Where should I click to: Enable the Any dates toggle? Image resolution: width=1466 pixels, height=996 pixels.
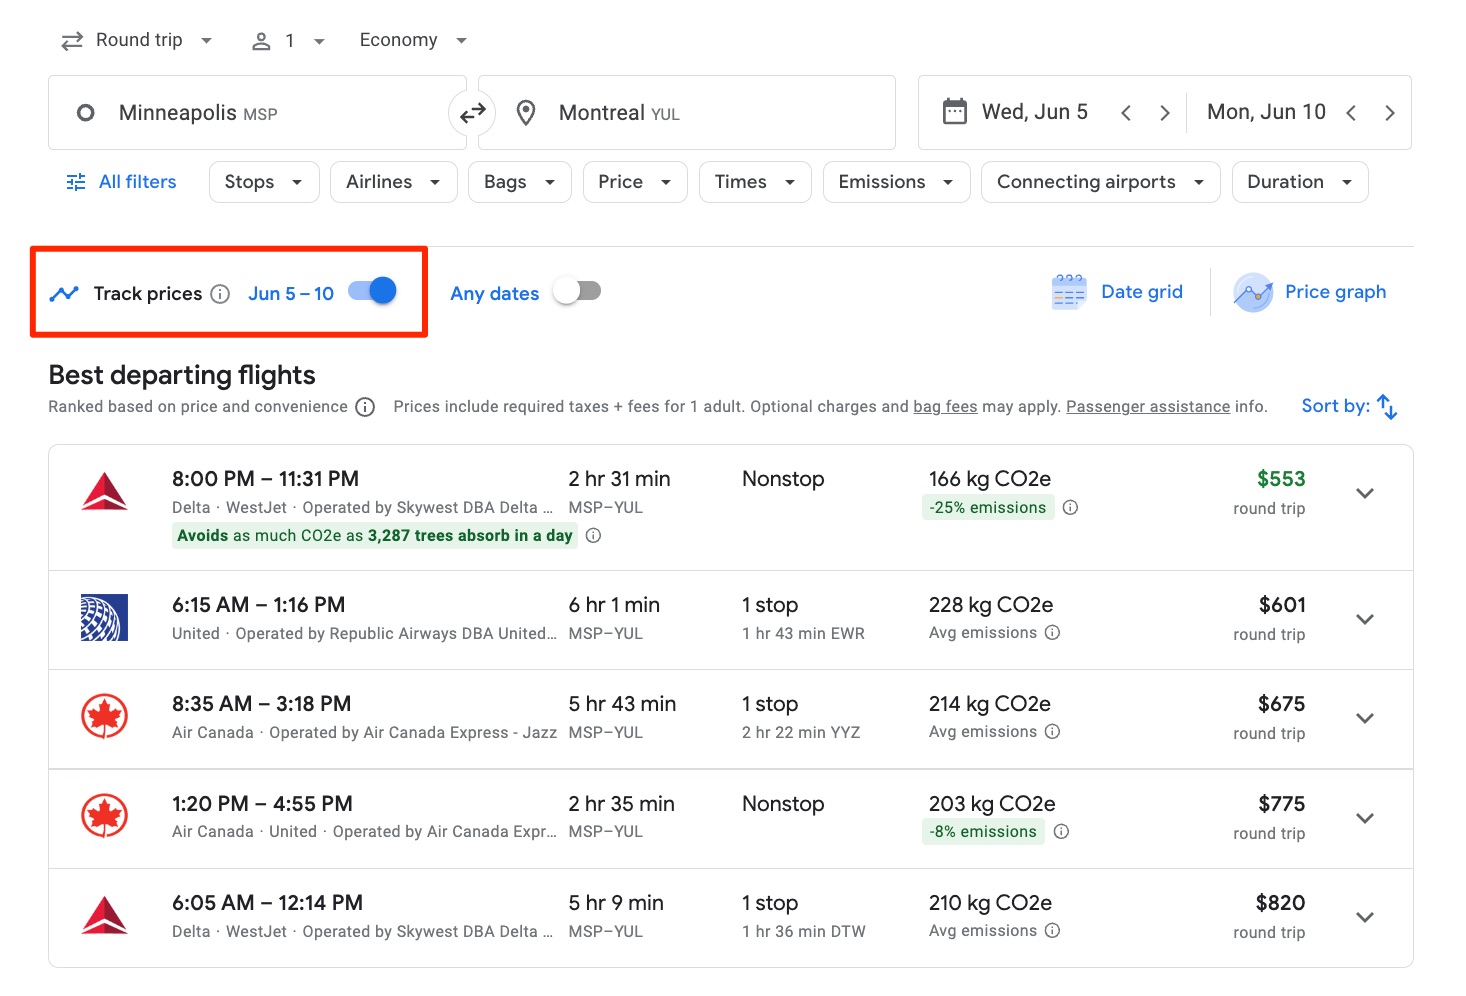[576, 290]
